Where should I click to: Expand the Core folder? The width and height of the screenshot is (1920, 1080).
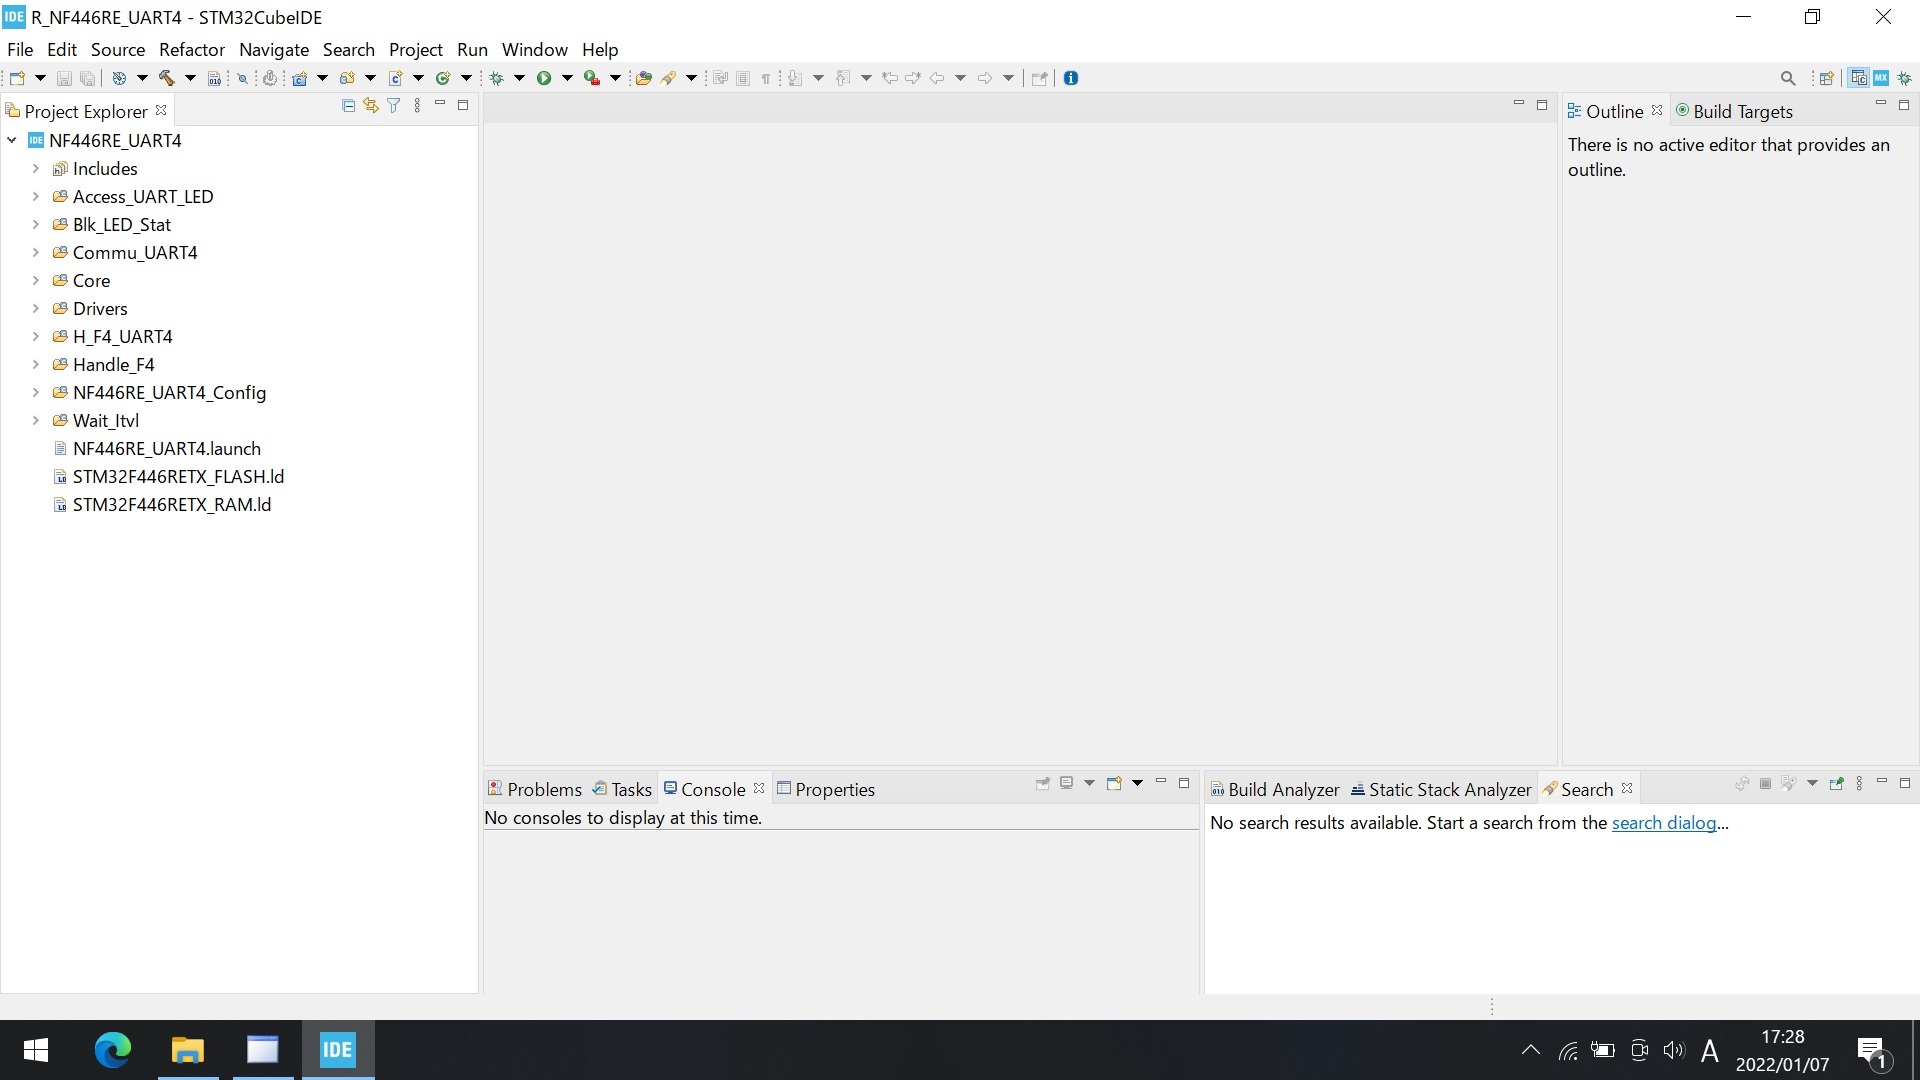(36, 281)
